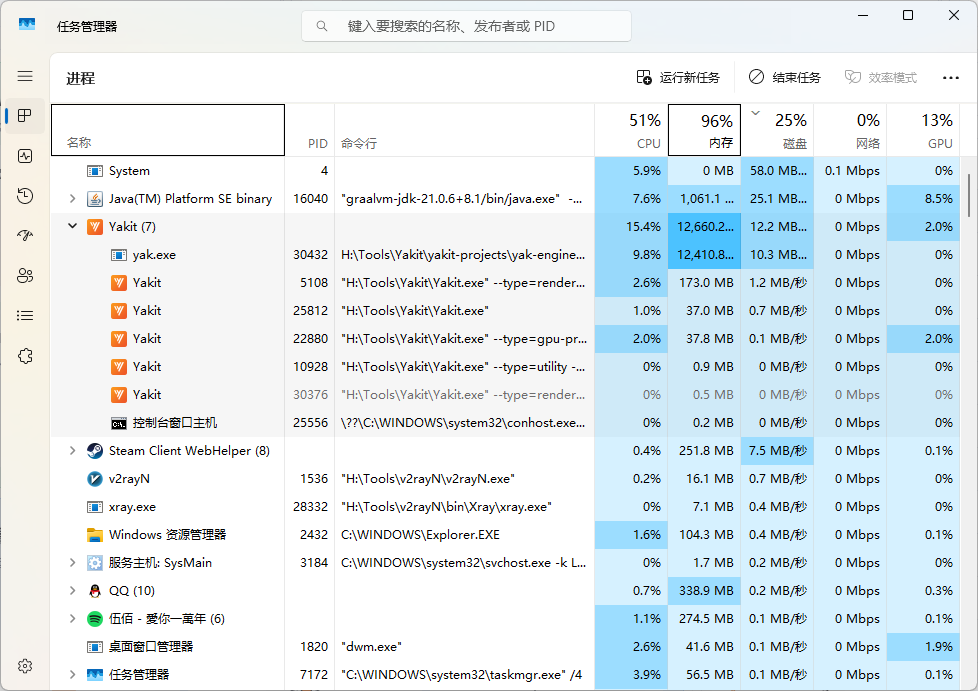Click yak.exe memory value 12,410.8
Screen dimensions: 978x691
point(704,255)
